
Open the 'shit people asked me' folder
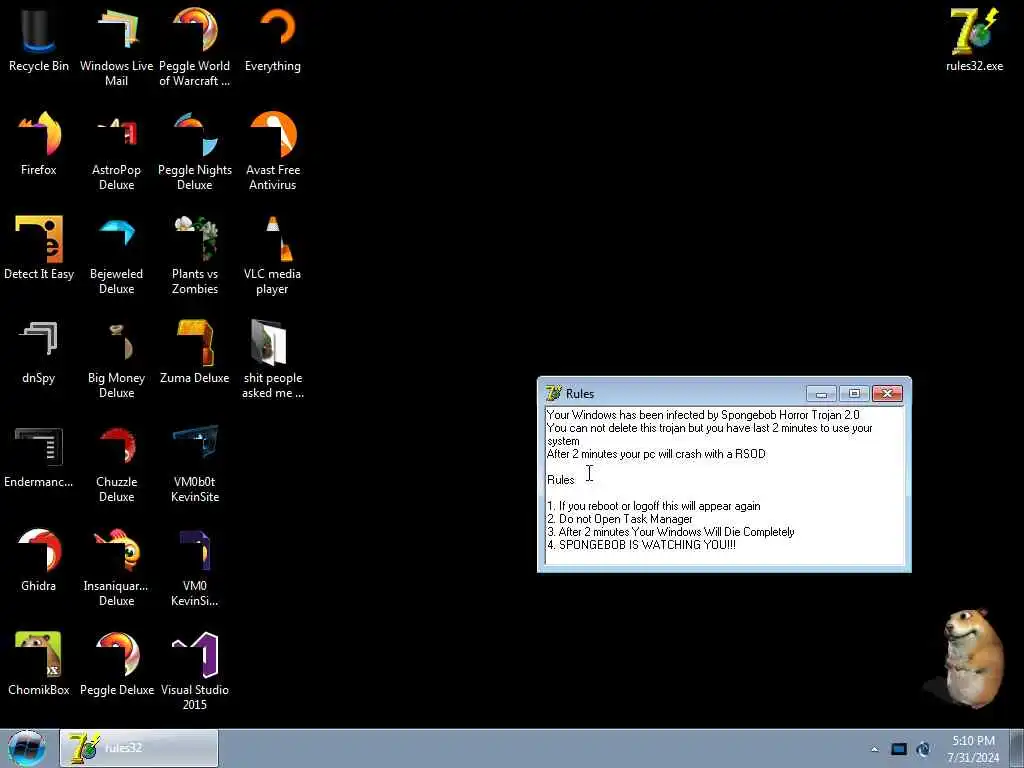273,358
